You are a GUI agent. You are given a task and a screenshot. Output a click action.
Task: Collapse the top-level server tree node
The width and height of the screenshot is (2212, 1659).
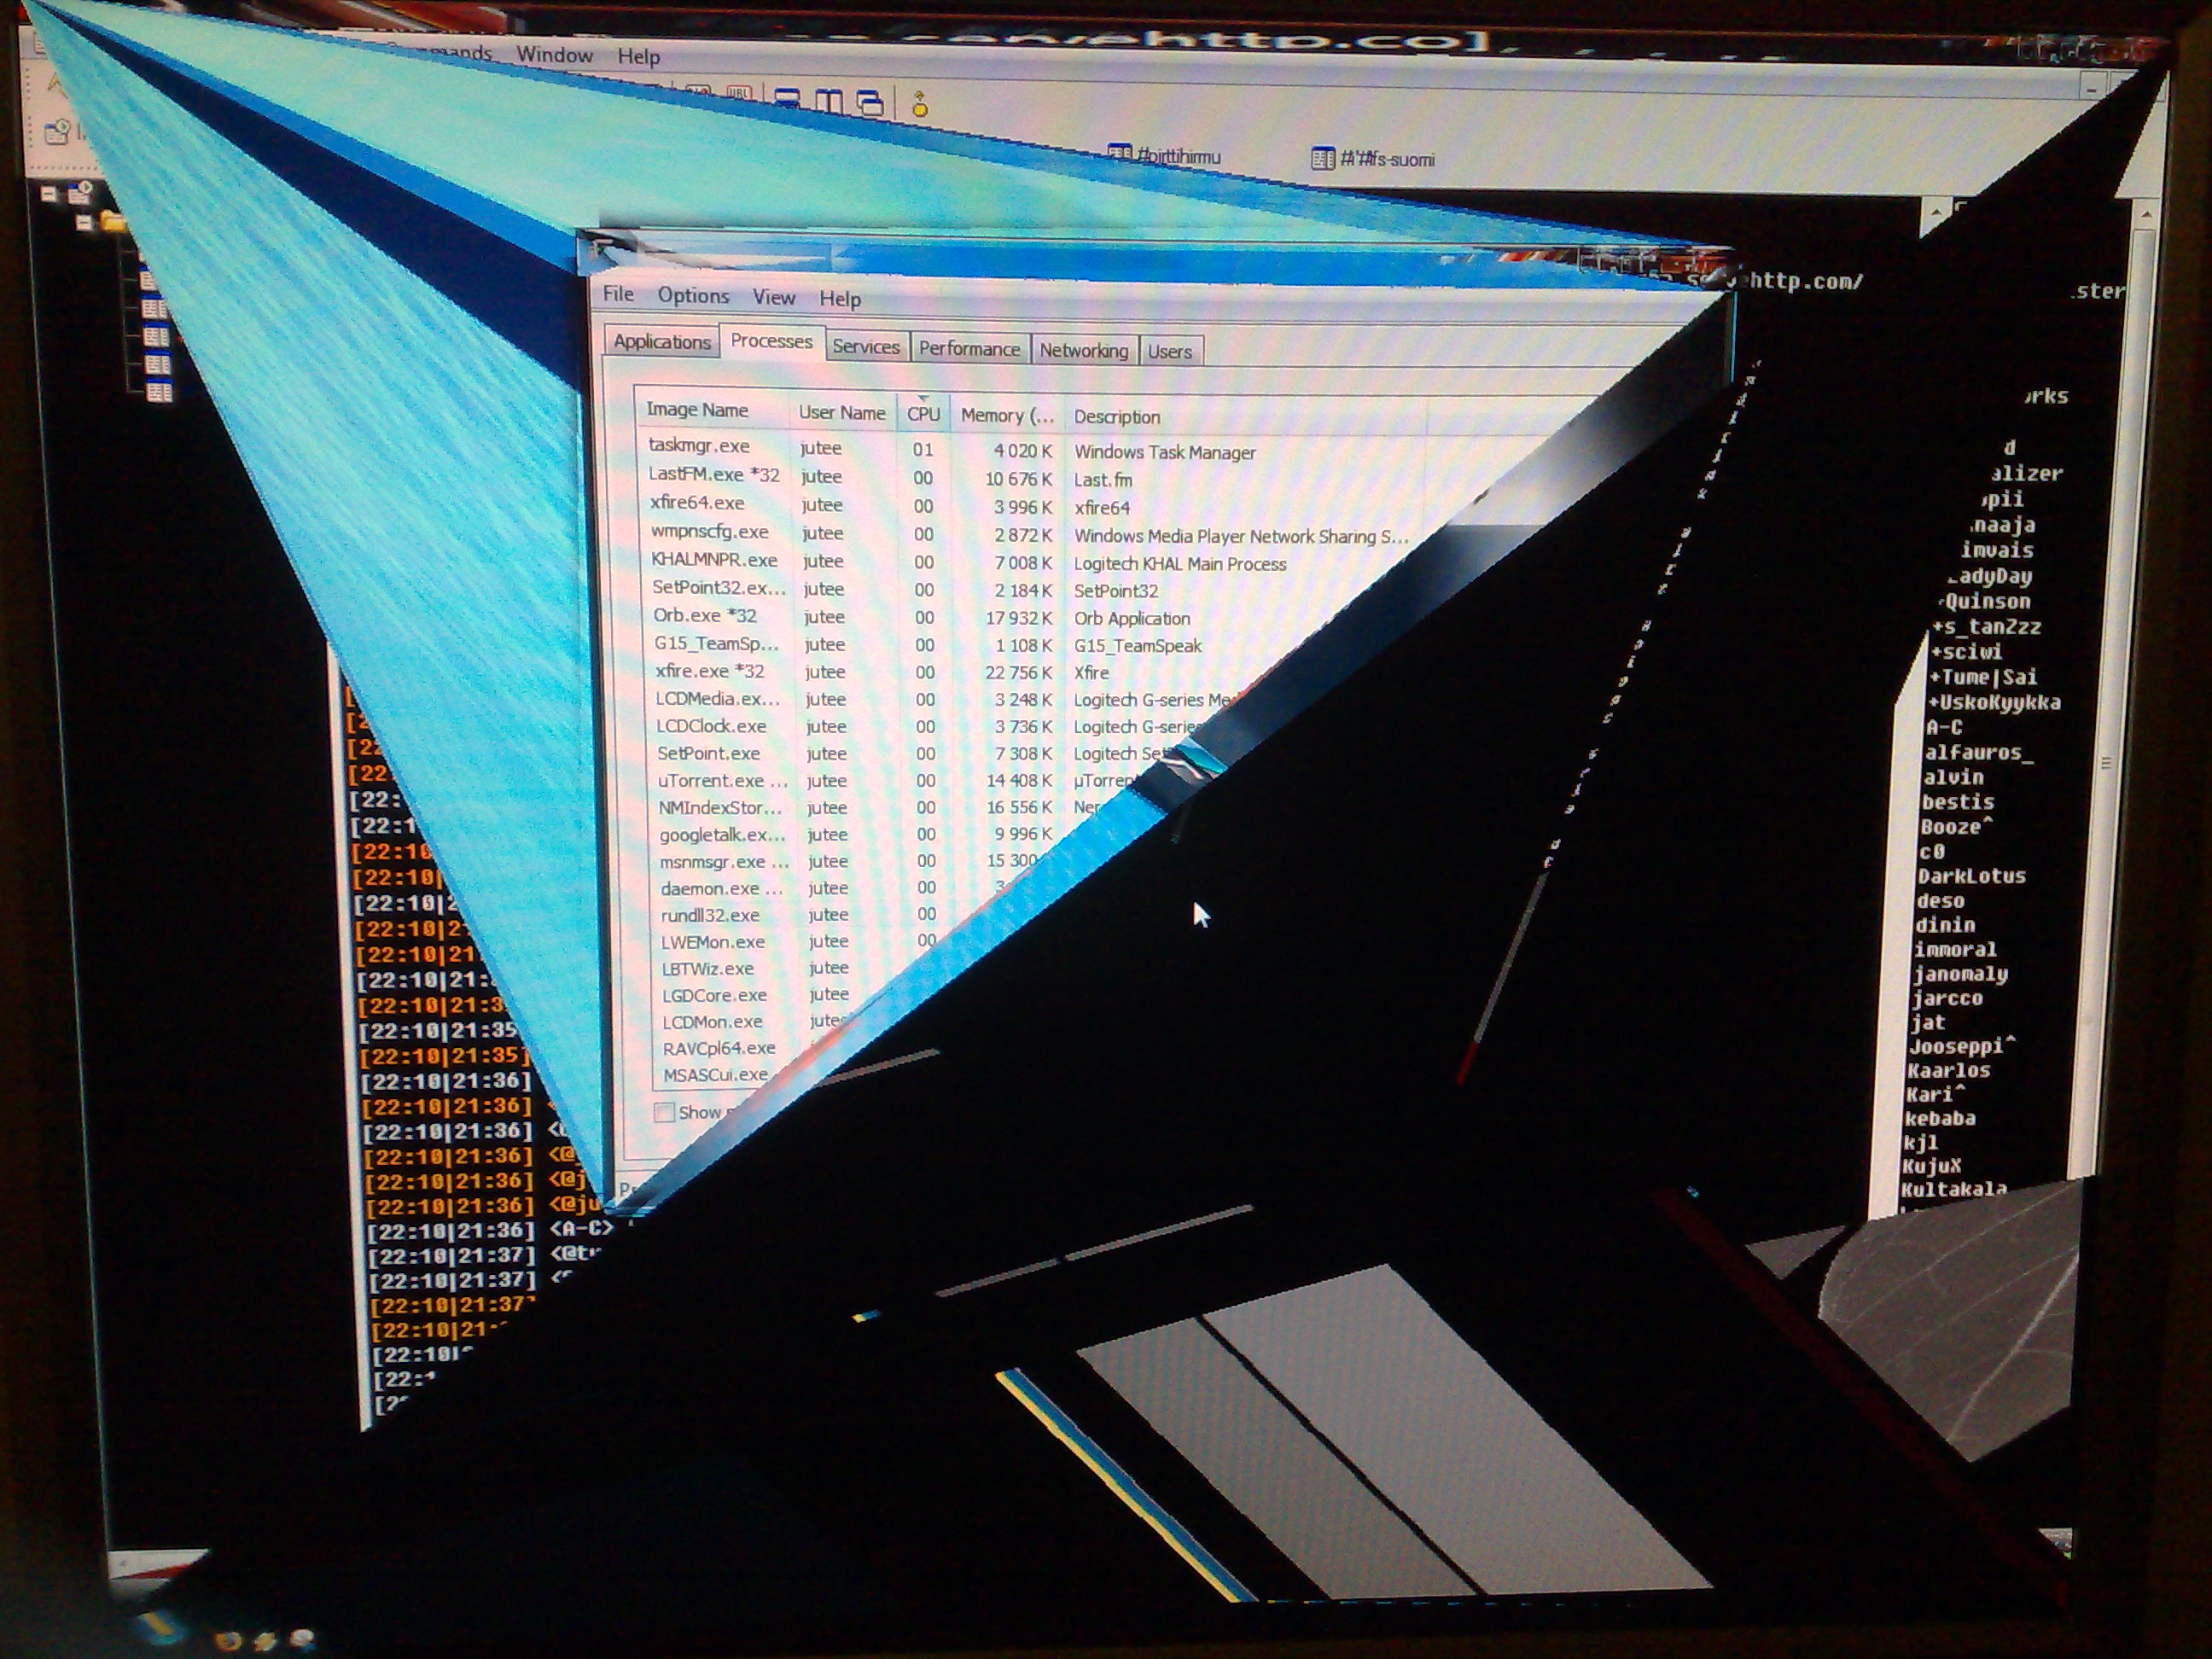point(49,194)
